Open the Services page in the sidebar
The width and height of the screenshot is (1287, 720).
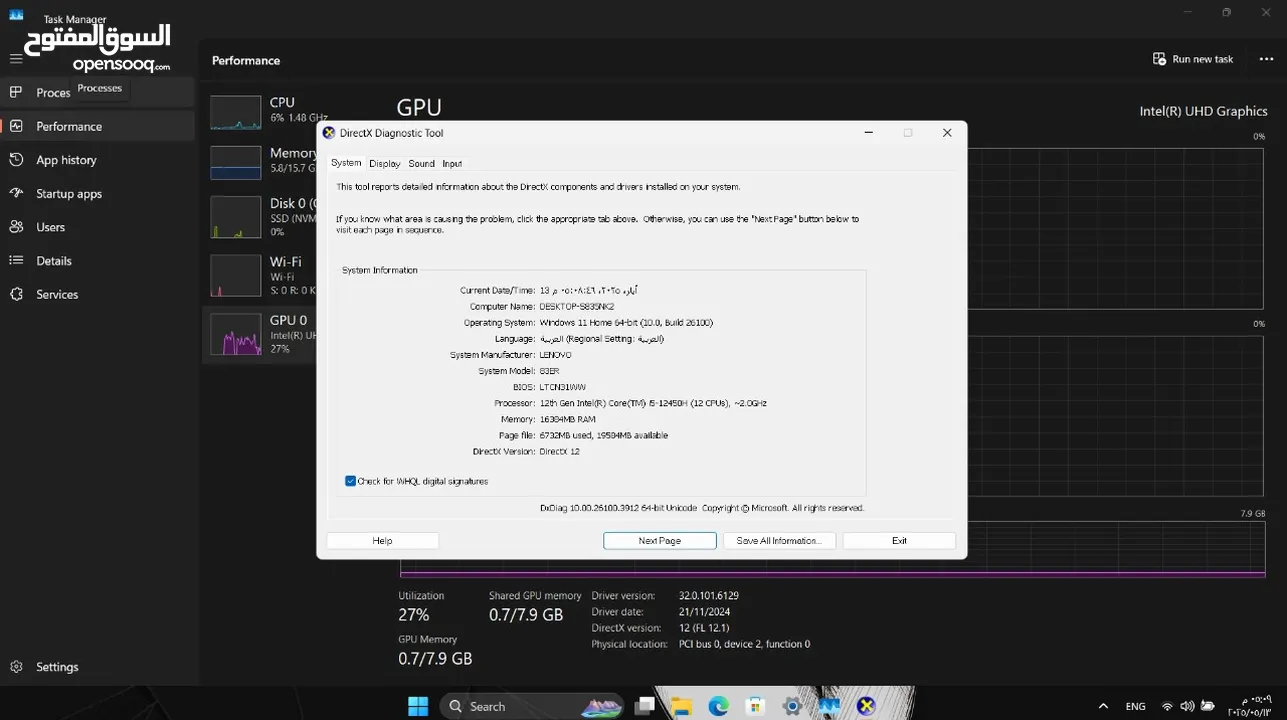click(97, 295)
